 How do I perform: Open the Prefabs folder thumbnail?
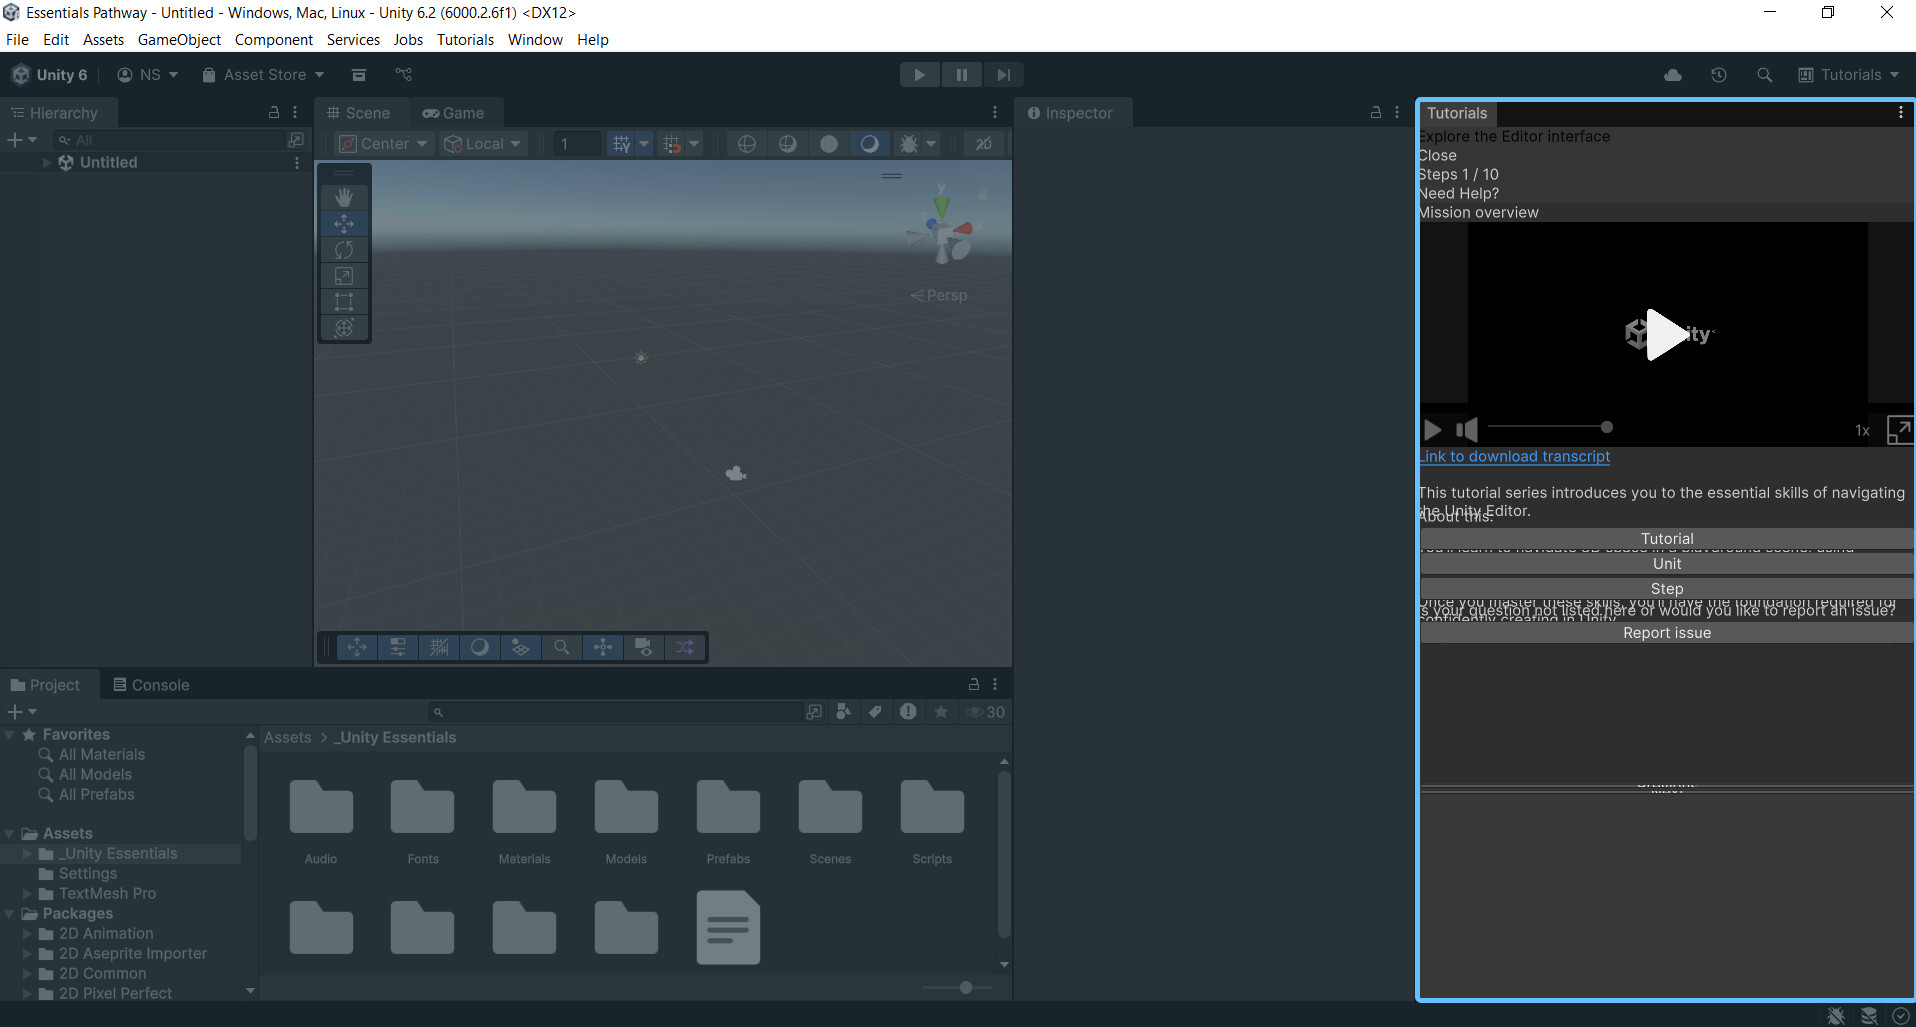pyautogui.click(x=728, y=807)
